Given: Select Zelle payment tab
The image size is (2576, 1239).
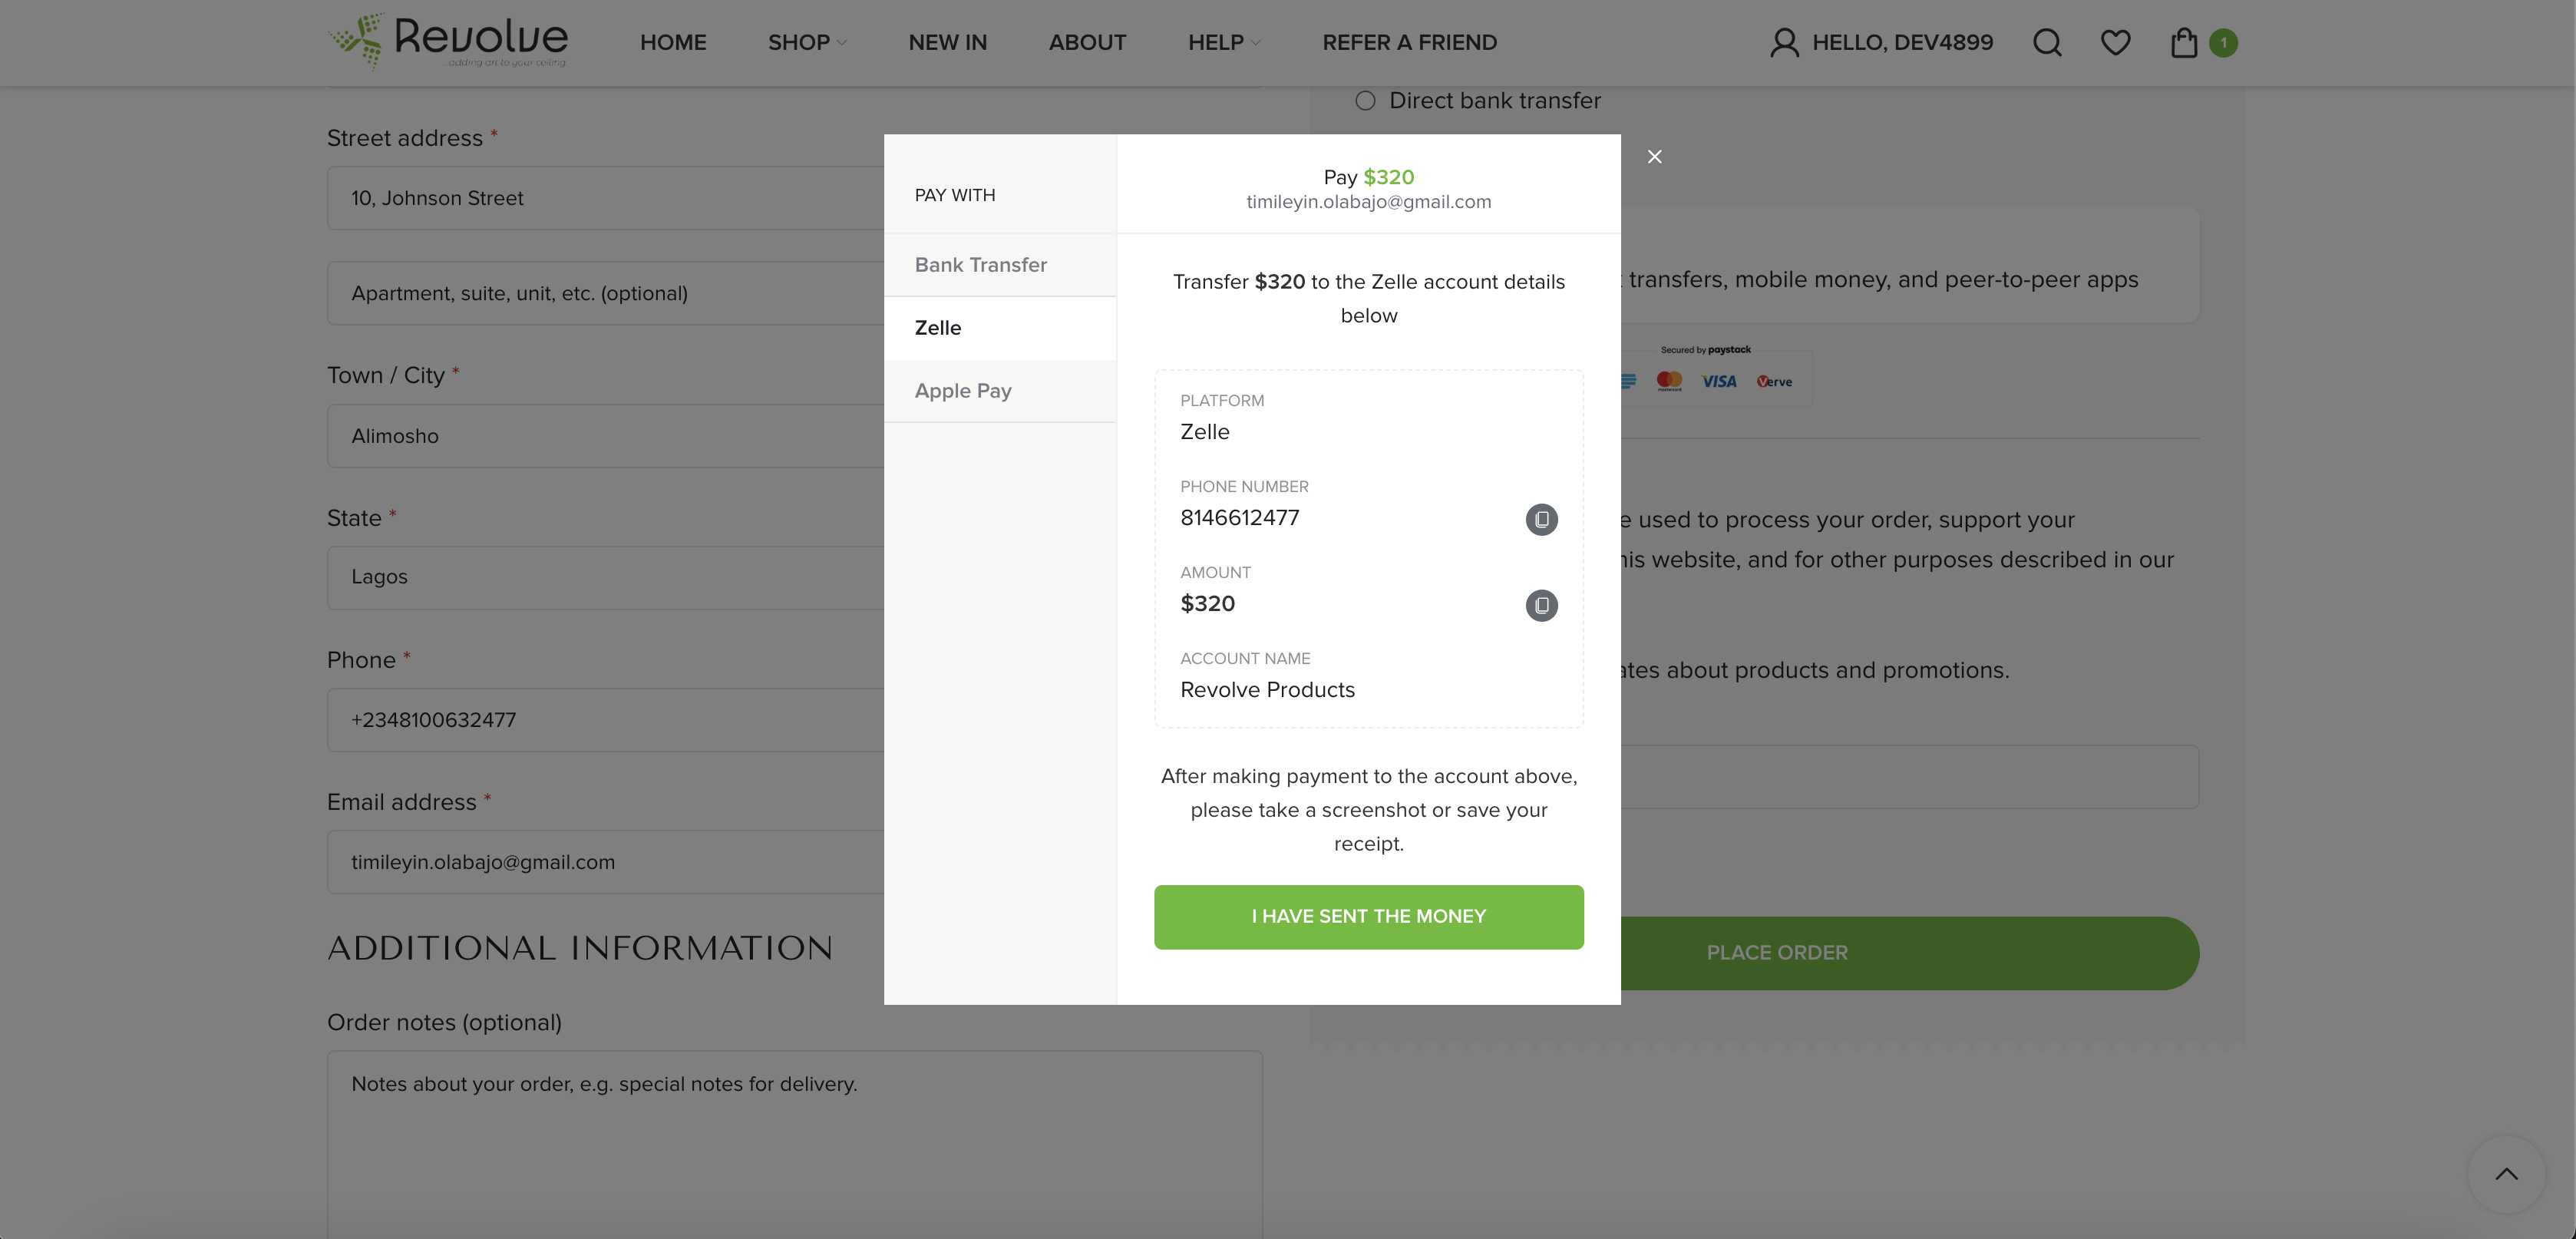Looking at the screenshot, I should tap(1000, 328).
